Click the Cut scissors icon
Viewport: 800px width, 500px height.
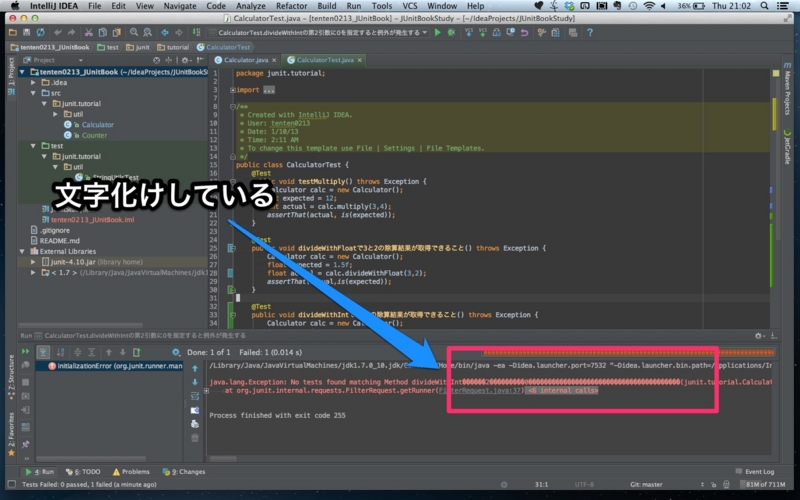click(89, 33)
